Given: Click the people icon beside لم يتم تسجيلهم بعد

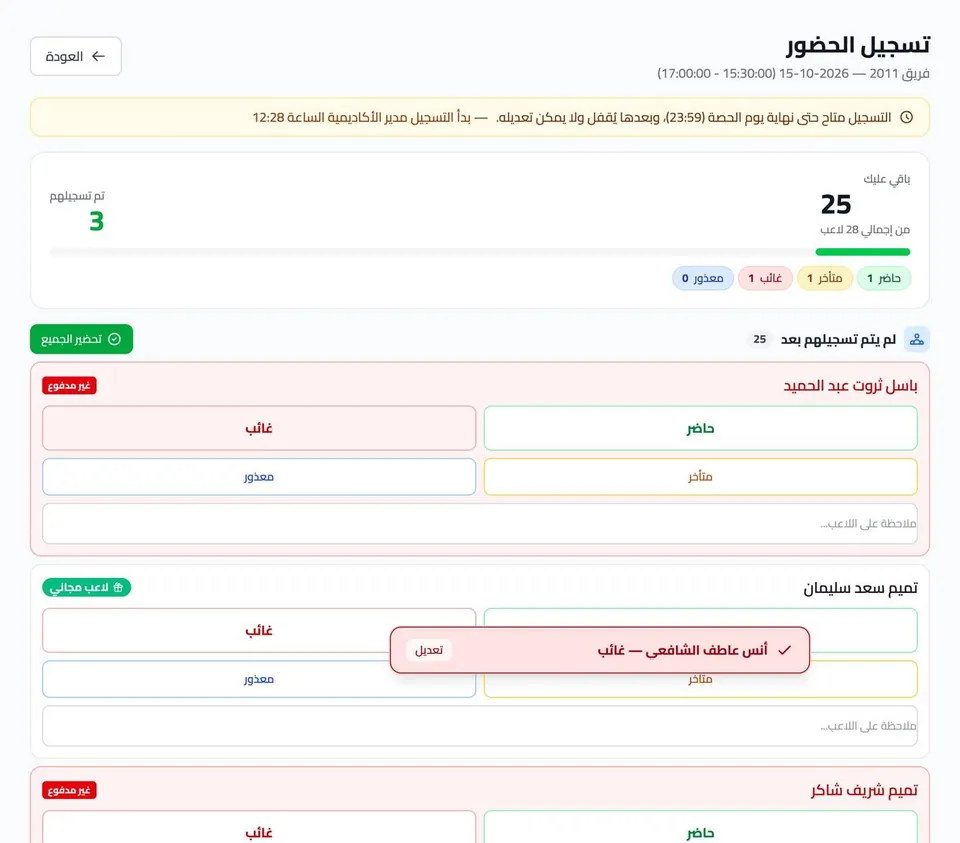Looking at the screenshot, I should 917,339.
